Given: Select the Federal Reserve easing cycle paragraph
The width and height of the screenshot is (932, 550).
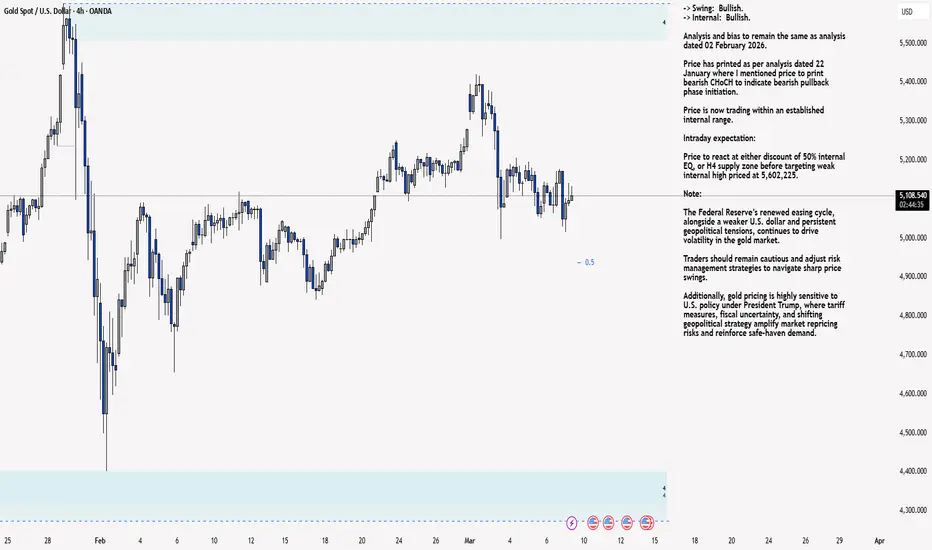Looking at the screenshot, I should (x=760, y=227).
